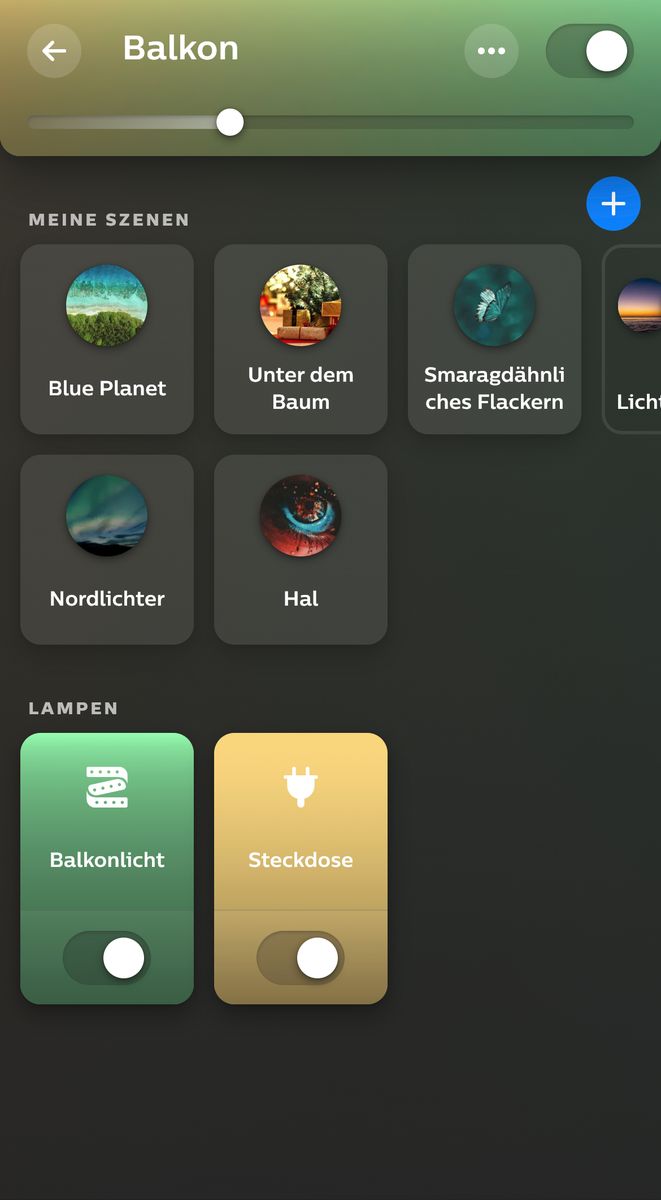Switch off the Steckdose toggle
This screenshot has width=661, height=1200.
301,958
